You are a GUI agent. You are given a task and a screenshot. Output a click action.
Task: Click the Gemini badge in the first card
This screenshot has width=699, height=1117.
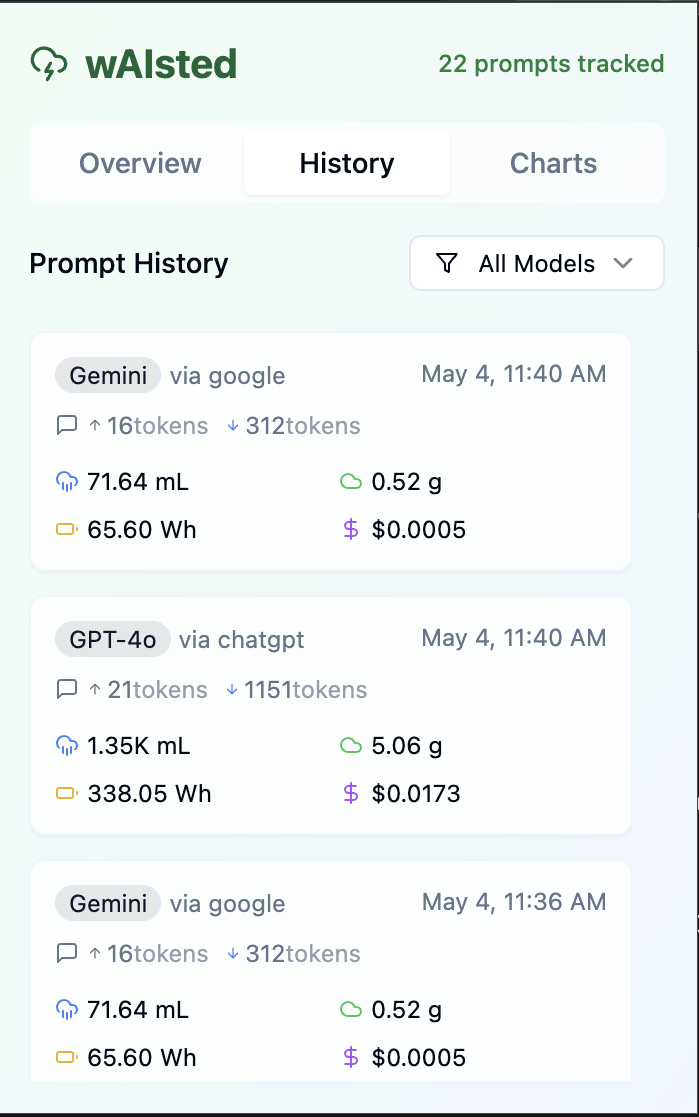(108, 375)
